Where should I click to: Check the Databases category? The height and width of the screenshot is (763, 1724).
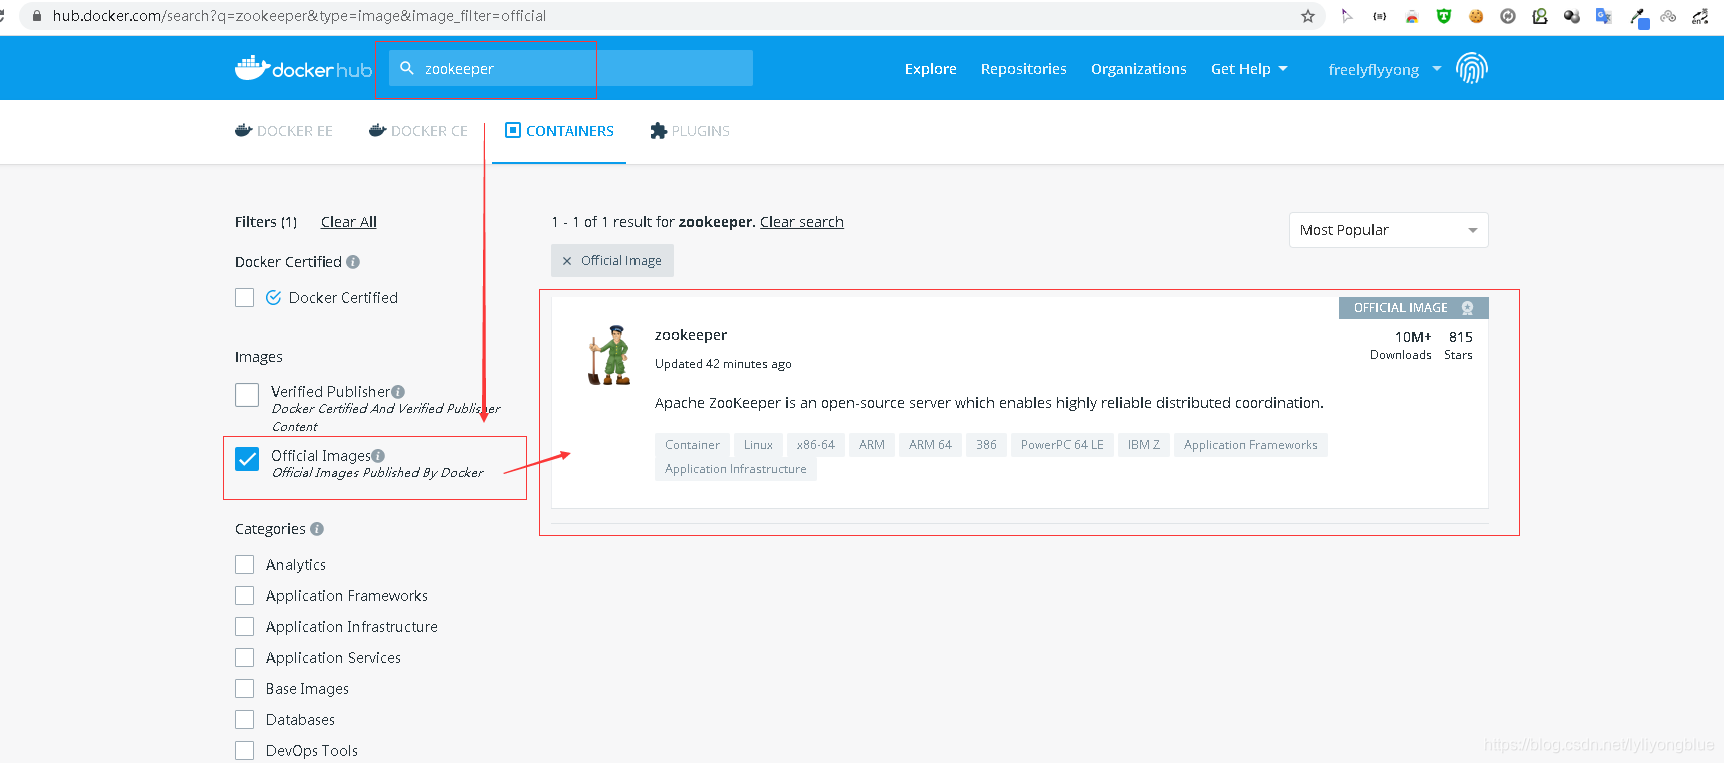tap(244, 720)
